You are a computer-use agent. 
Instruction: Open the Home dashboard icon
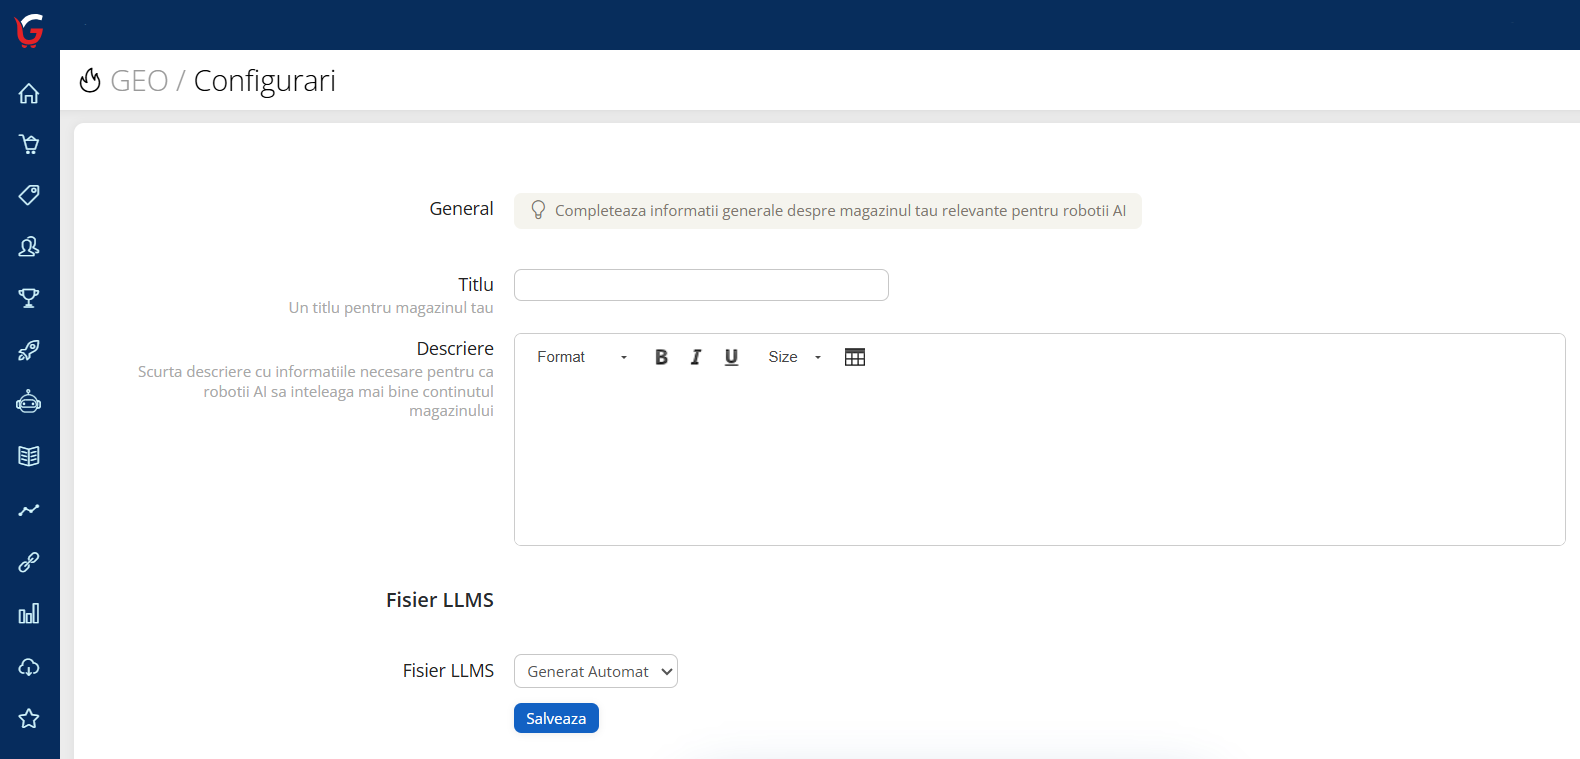[x=29, y=93]
